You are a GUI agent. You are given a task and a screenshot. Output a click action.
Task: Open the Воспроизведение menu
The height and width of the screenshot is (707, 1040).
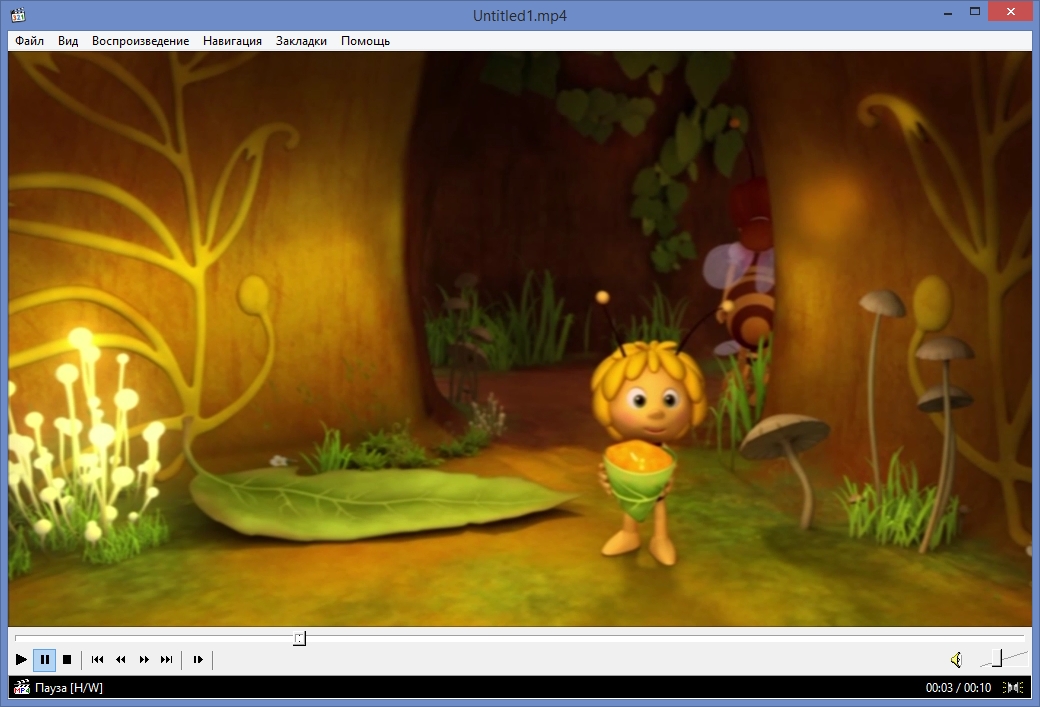pos(141,40)
